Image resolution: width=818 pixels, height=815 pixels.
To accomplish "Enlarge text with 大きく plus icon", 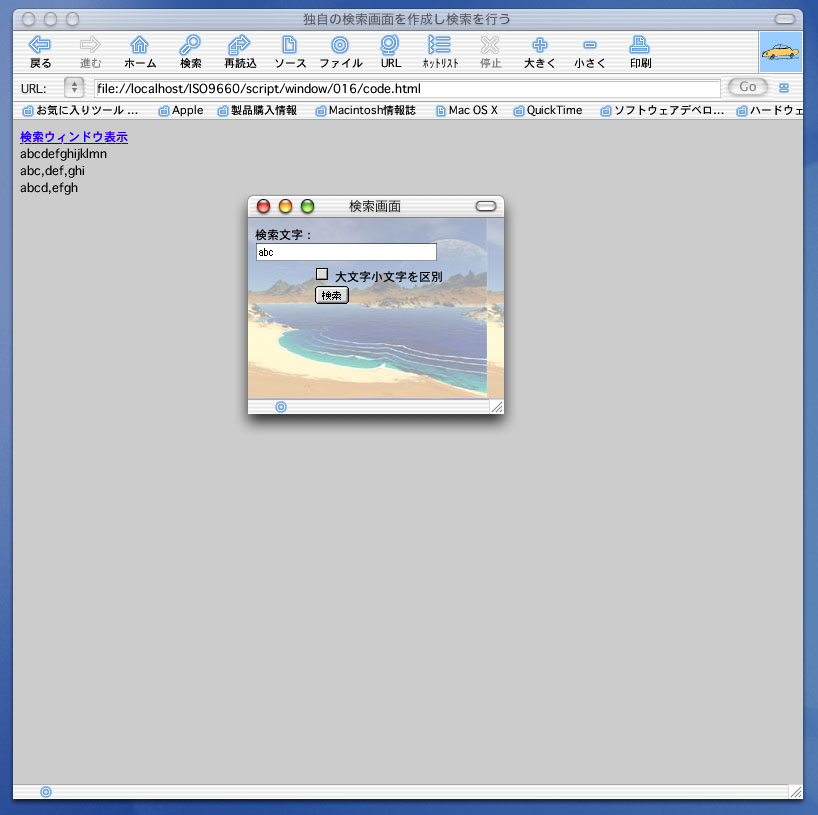I will pyautogui.click(x=540, y=45).
